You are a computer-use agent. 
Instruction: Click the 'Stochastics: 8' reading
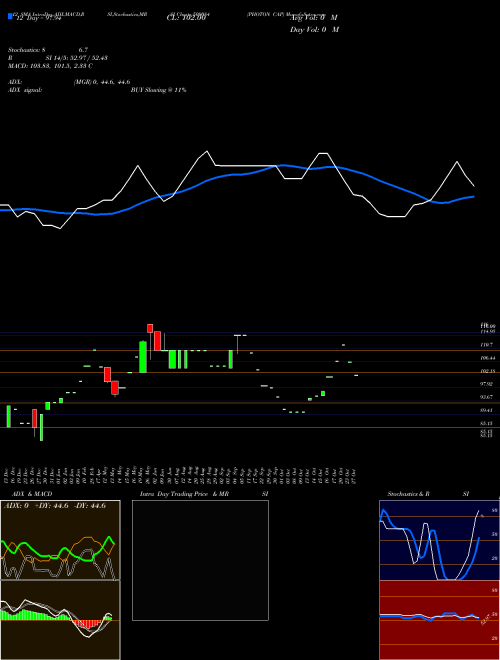tap(29, 50)
